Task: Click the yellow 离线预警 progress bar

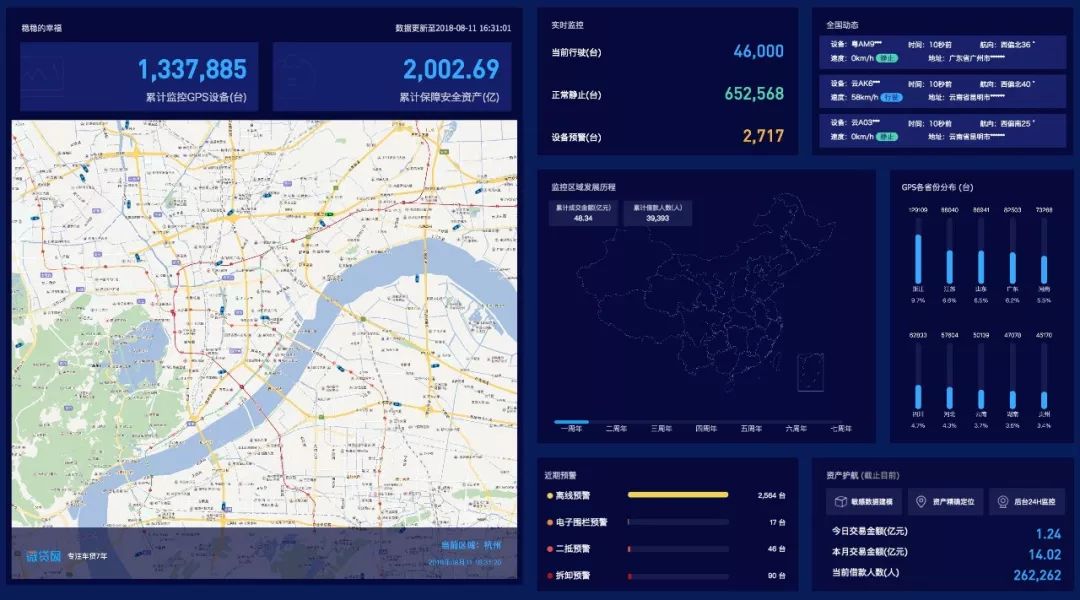Action: 677,495
